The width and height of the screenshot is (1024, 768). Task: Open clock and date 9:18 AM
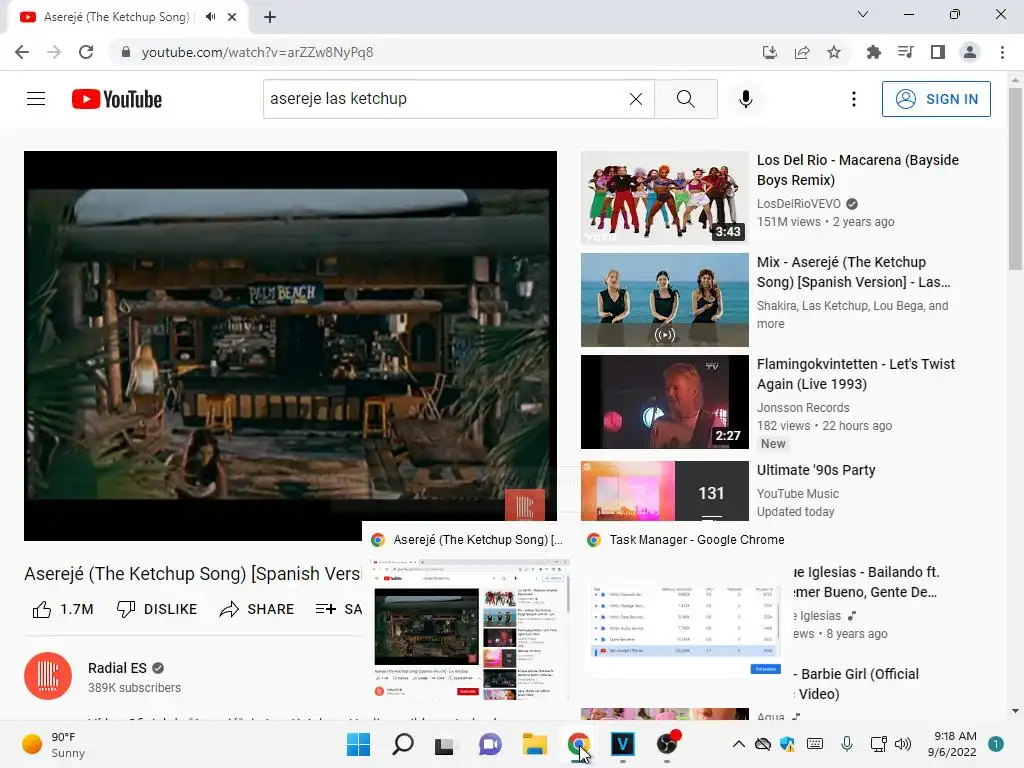pyautogui.click(x=952, y=744)
